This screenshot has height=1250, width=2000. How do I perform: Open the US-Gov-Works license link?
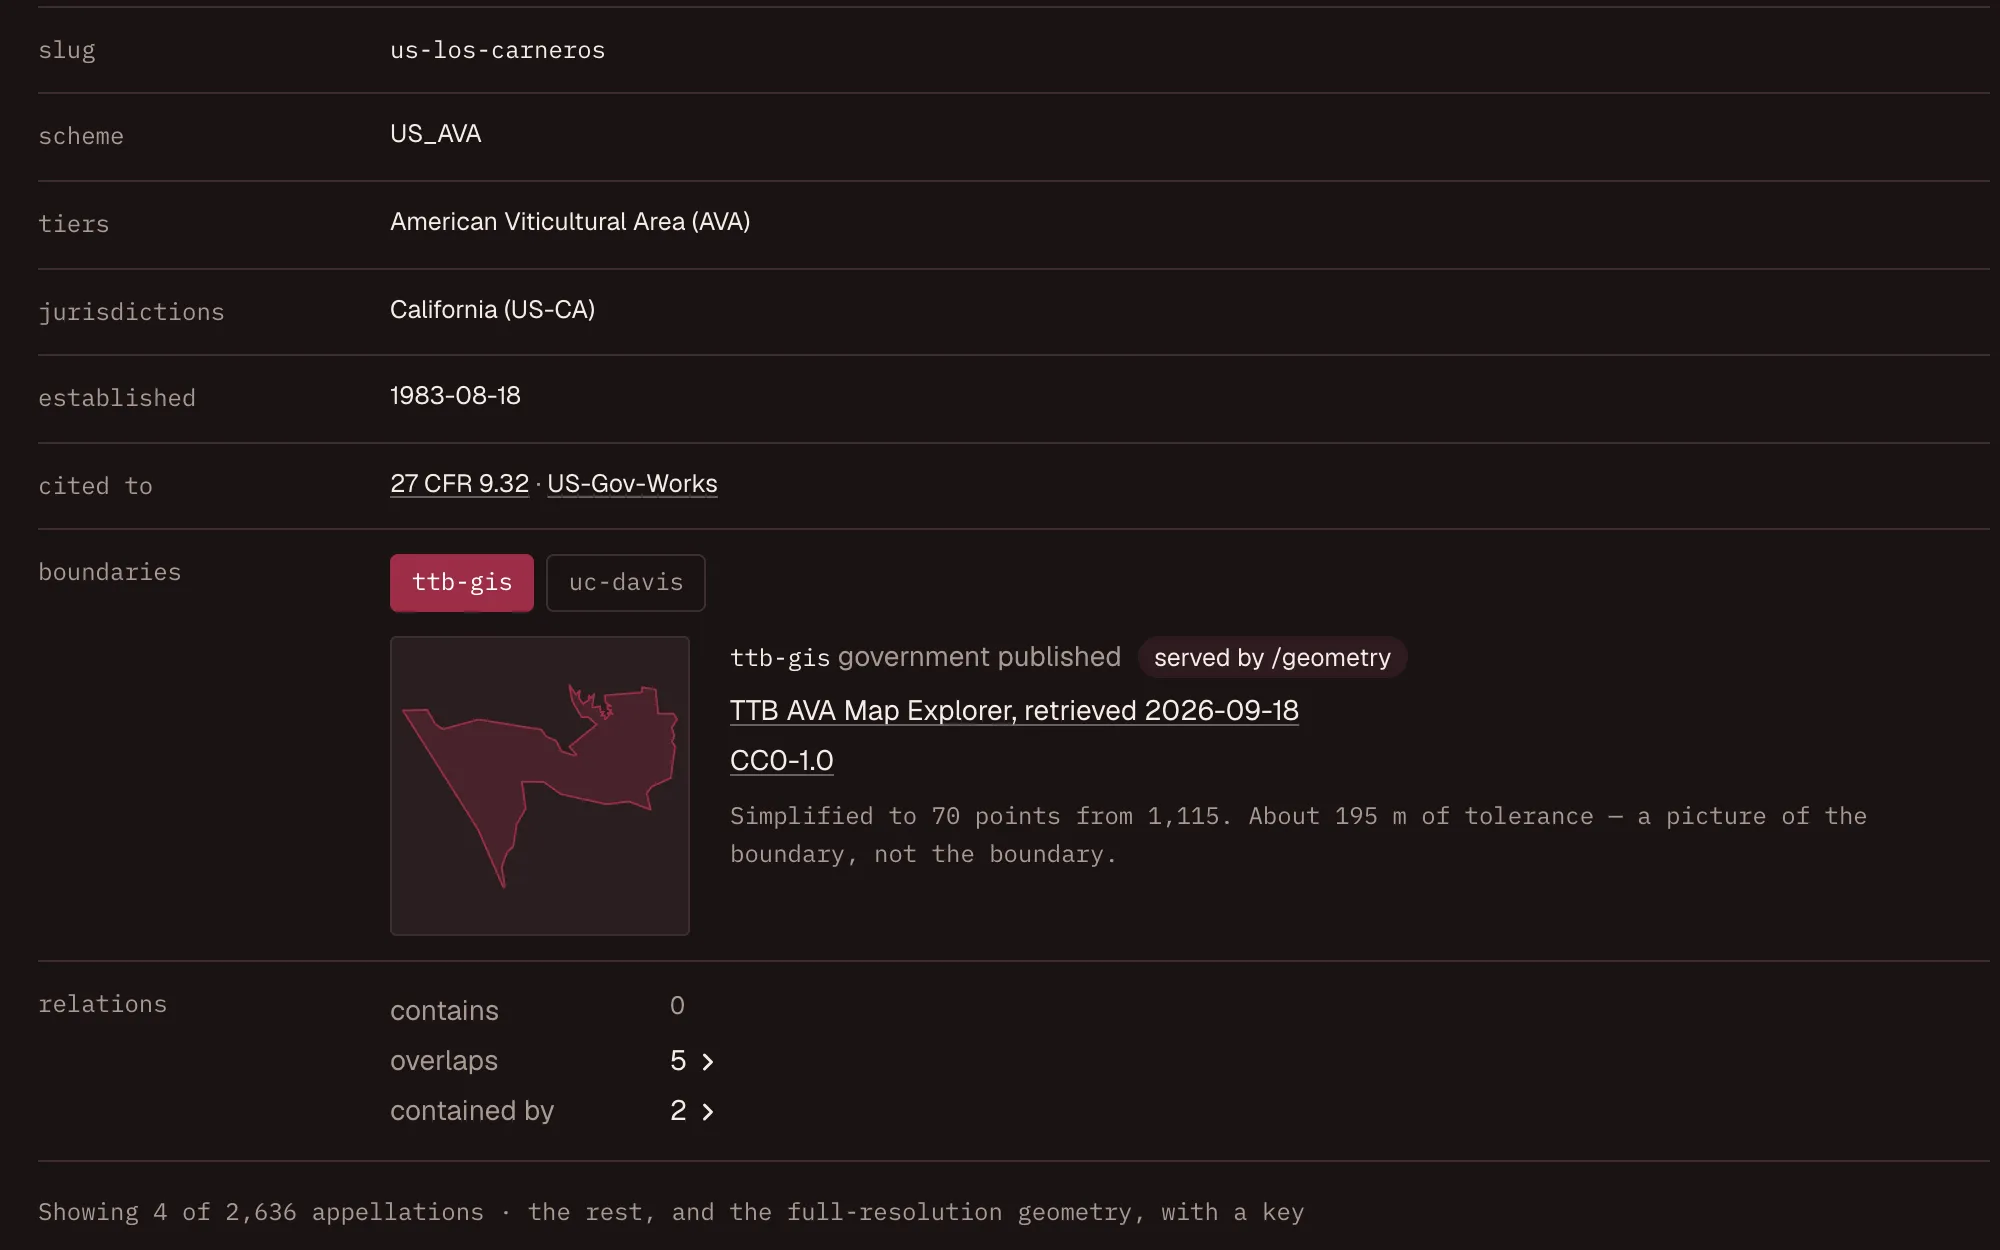click(632, 484)
